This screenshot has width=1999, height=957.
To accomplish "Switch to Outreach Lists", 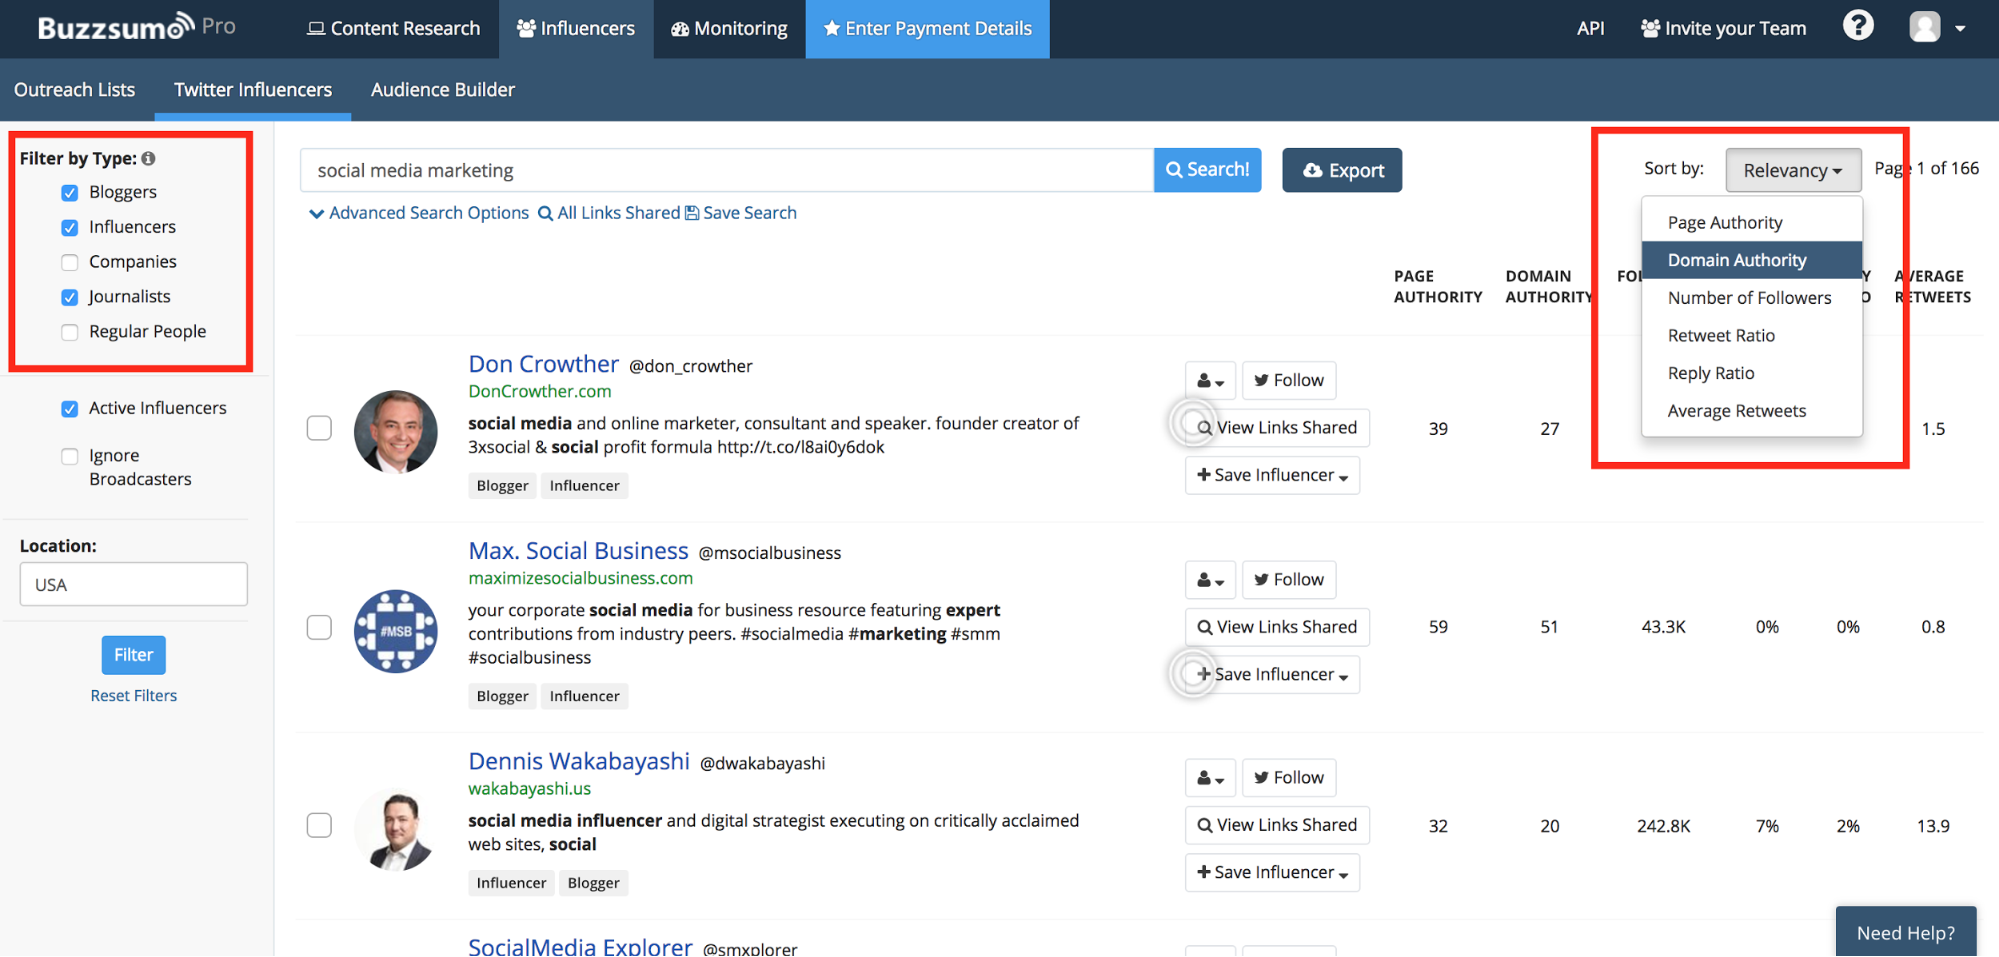I will tap(75, 90).
